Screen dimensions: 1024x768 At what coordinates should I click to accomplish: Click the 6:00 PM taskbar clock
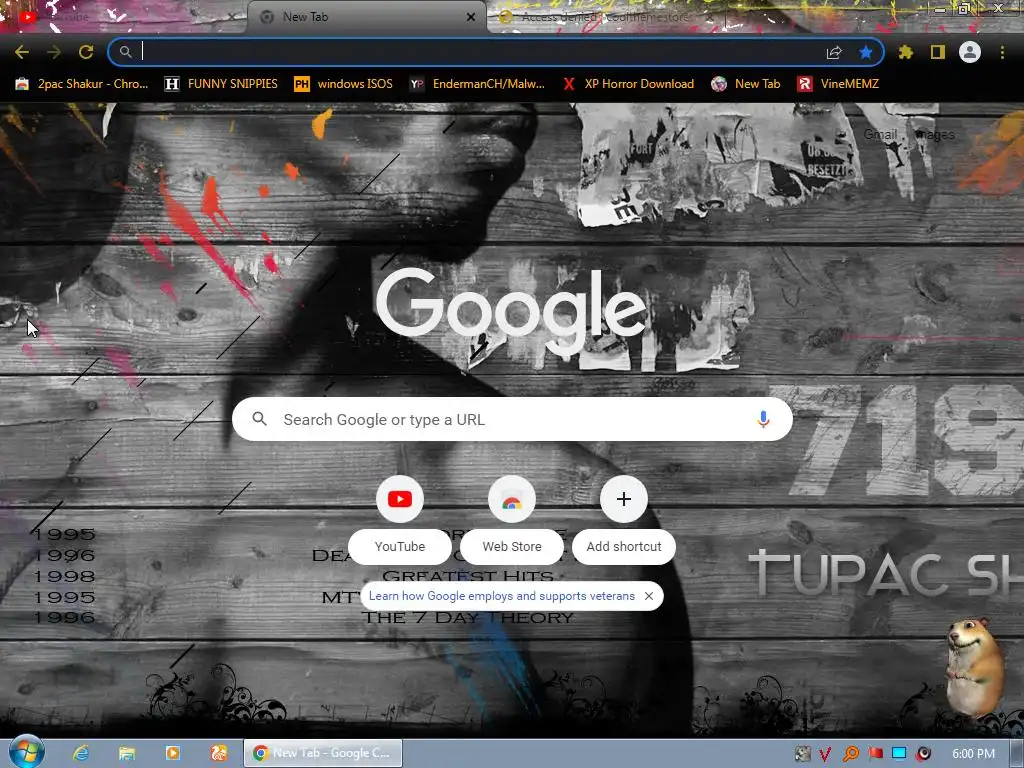click(973, 754)
